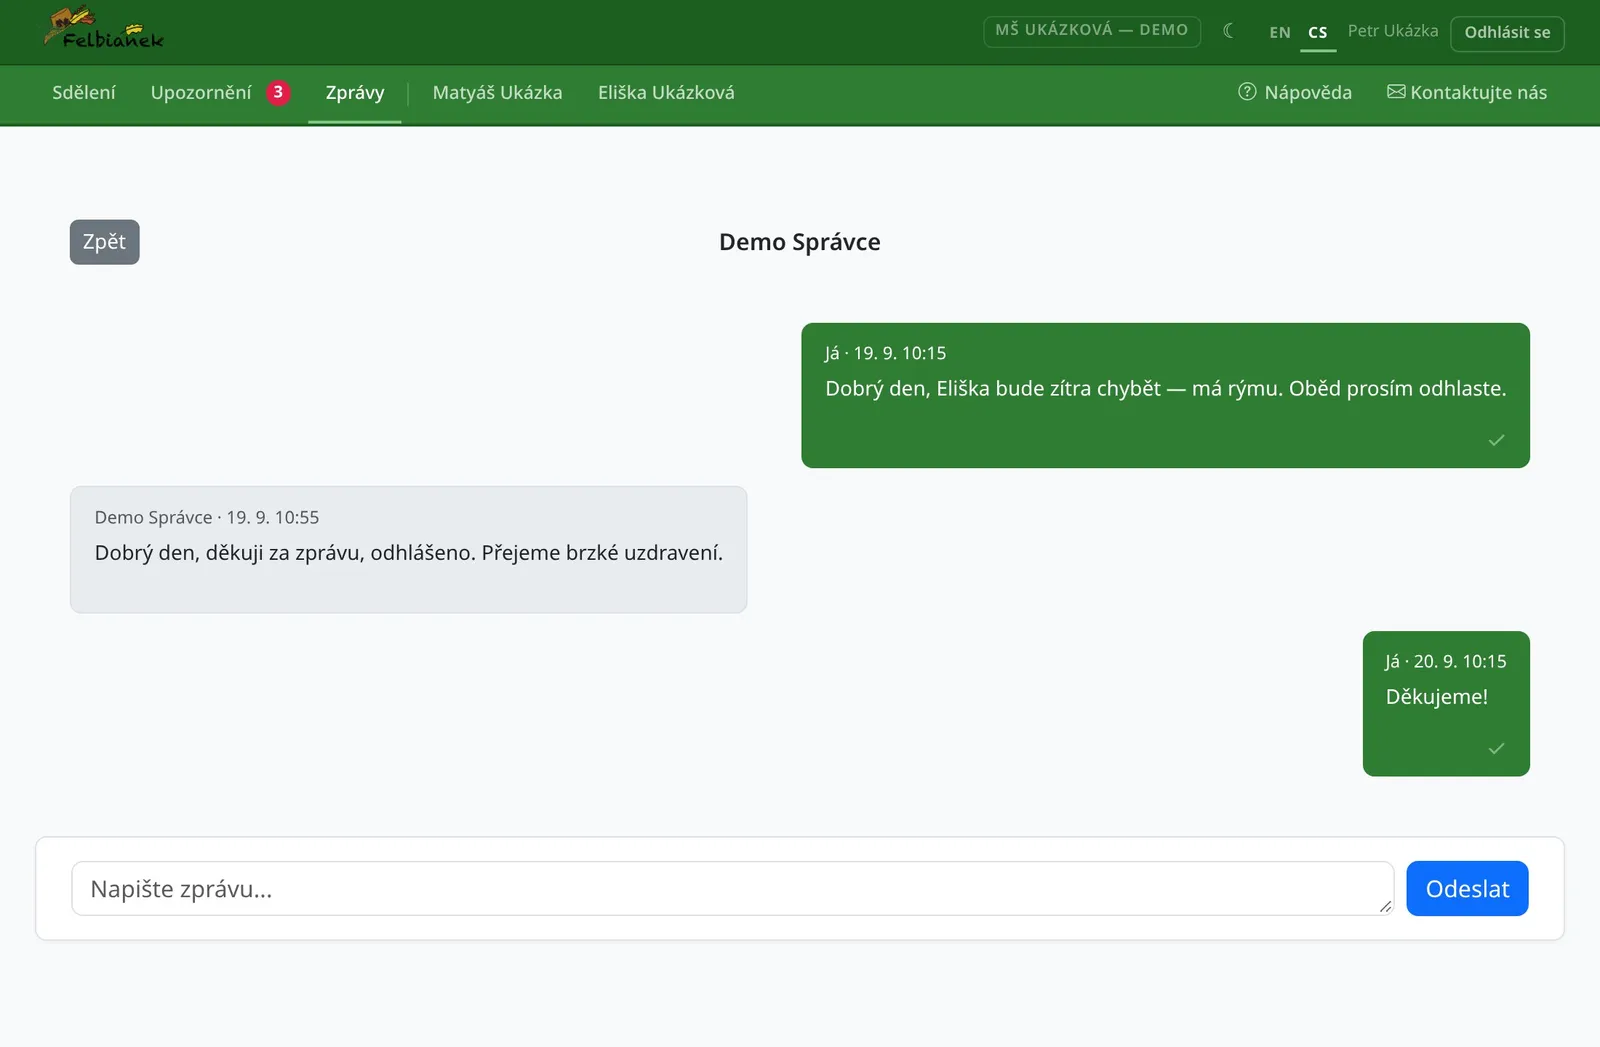Click the Kontaktujte nás envelope icon

pos(1396,92)
